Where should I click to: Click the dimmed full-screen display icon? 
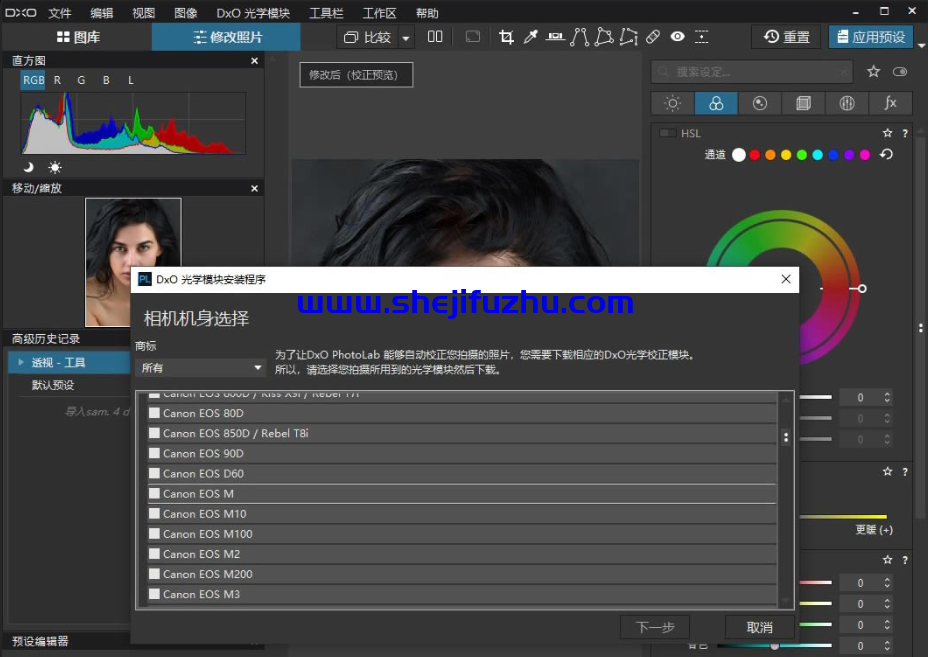click(x=472, y=37)
